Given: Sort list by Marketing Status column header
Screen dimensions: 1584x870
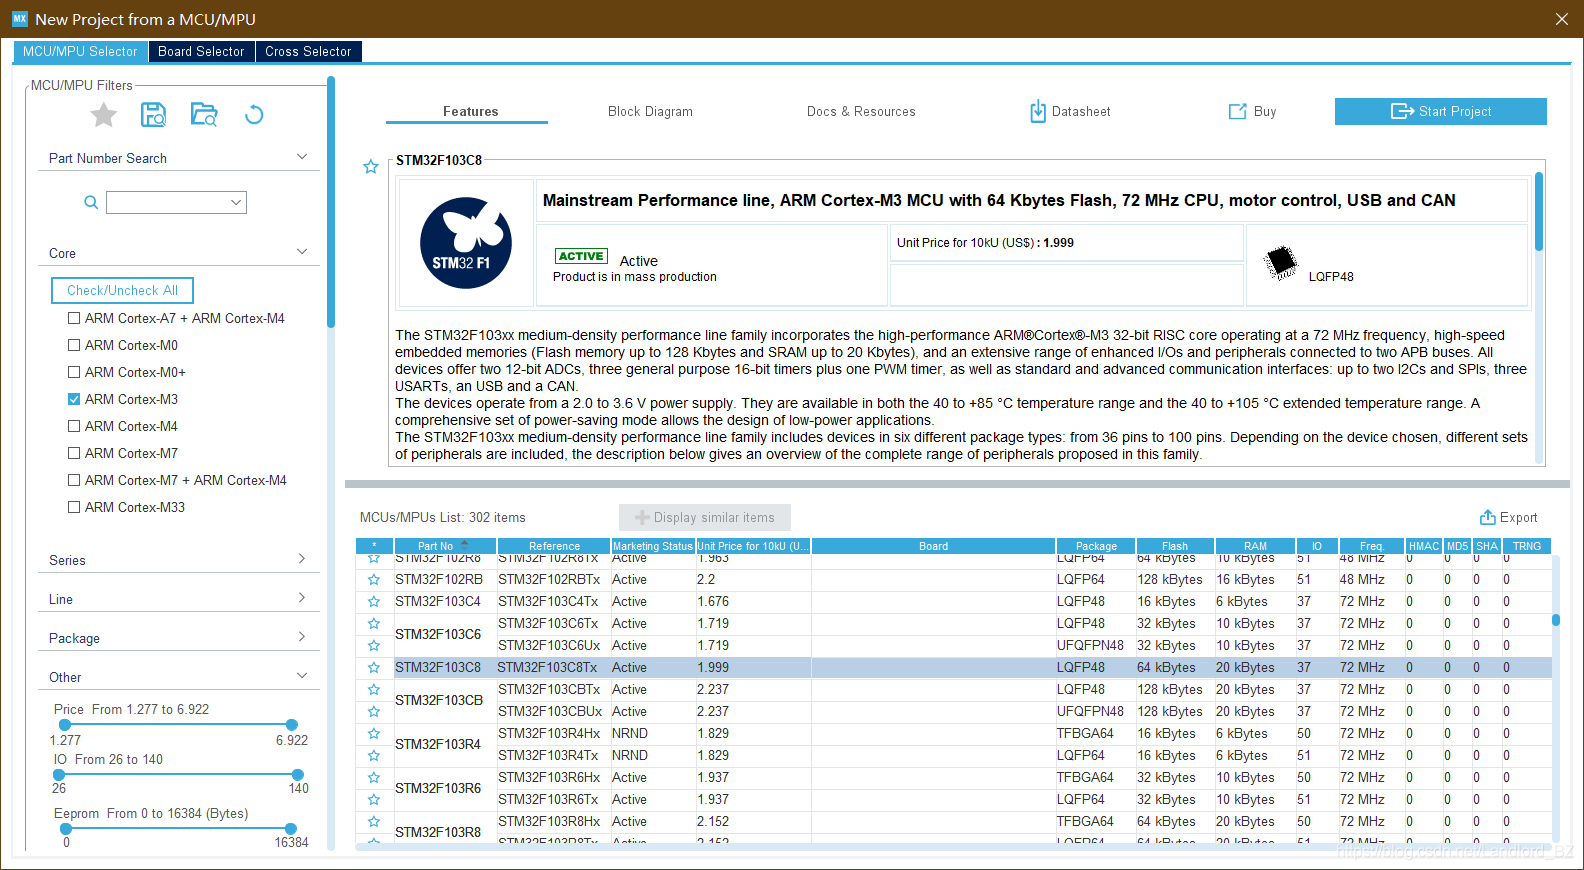Looking at the screenshot, I should pos(652,546).
